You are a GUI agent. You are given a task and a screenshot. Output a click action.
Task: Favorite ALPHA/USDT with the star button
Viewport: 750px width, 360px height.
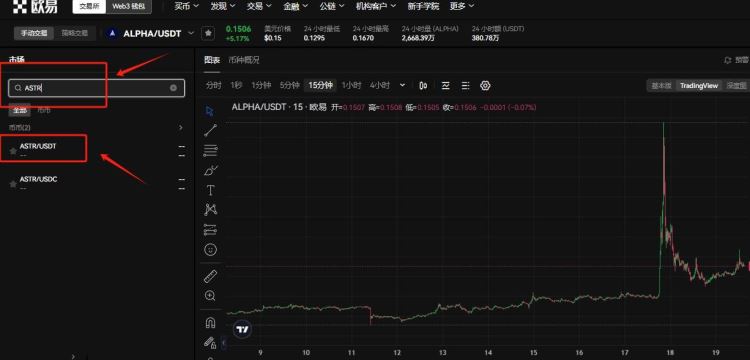(208, 33)
